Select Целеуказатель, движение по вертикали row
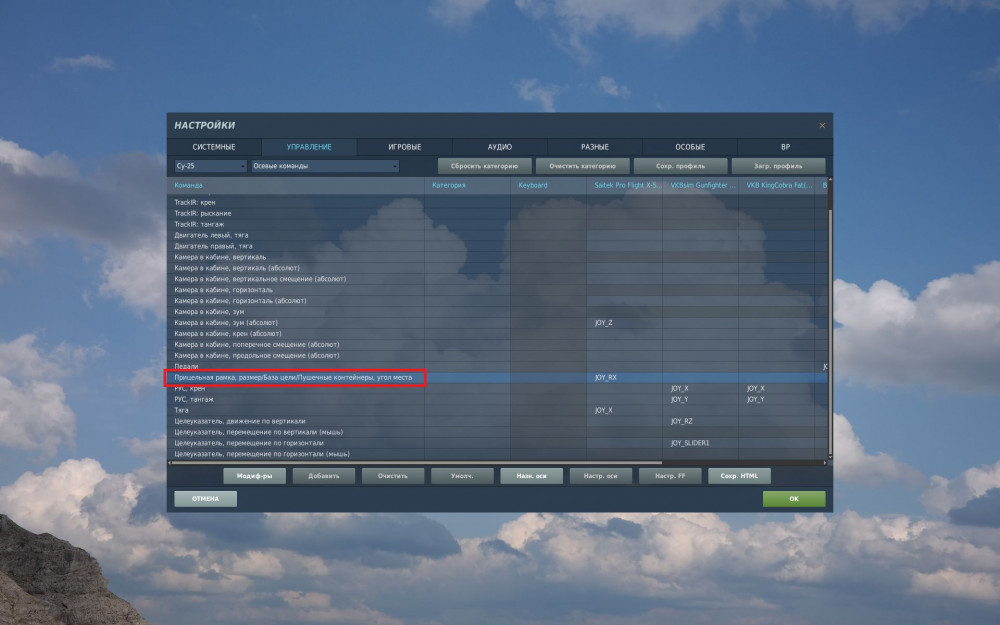Screen dimensions: 1000x625 coord(497,421)
